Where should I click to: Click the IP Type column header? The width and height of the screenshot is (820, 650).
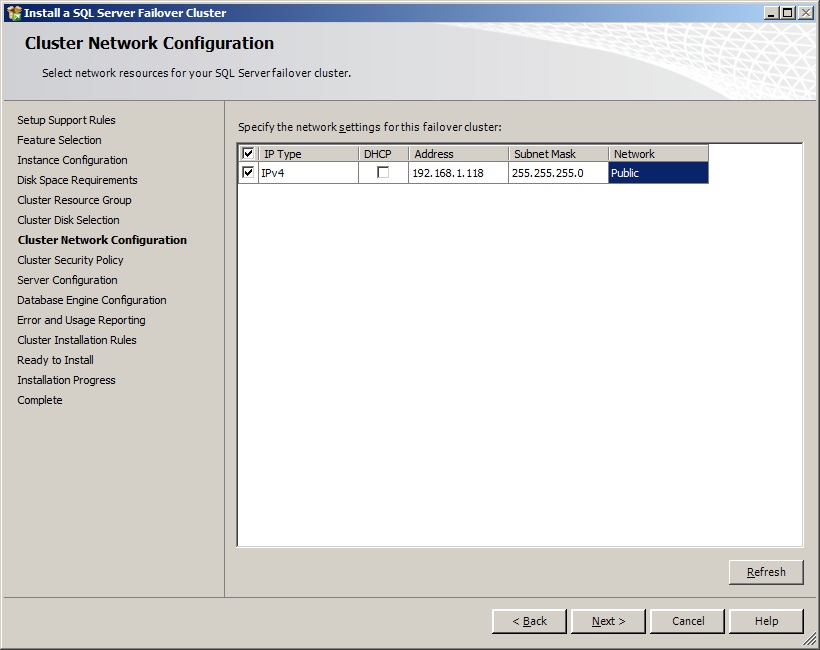pyautogui.click(x=308, y=154)
